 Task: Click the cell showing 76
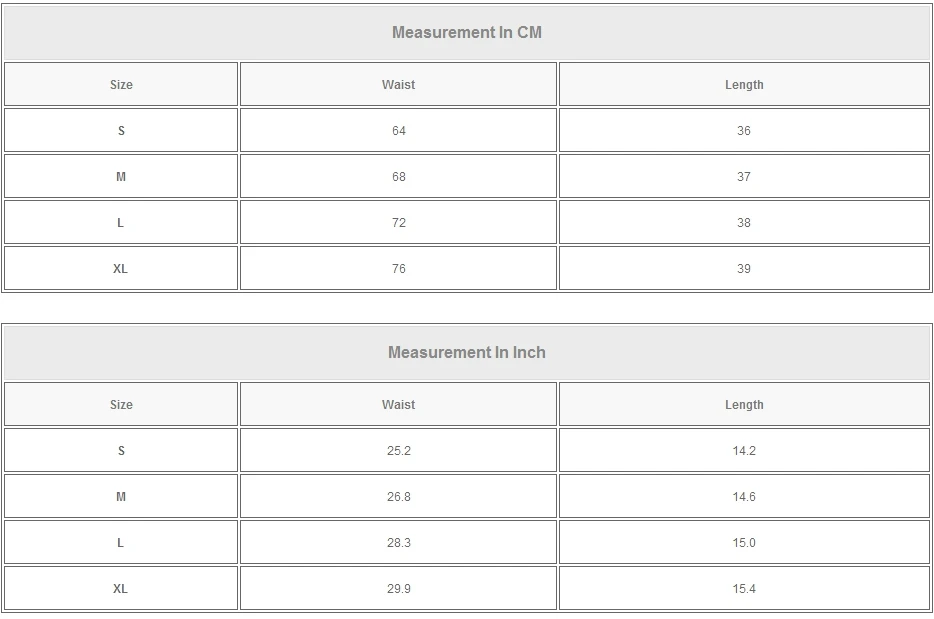coord(398,269)
